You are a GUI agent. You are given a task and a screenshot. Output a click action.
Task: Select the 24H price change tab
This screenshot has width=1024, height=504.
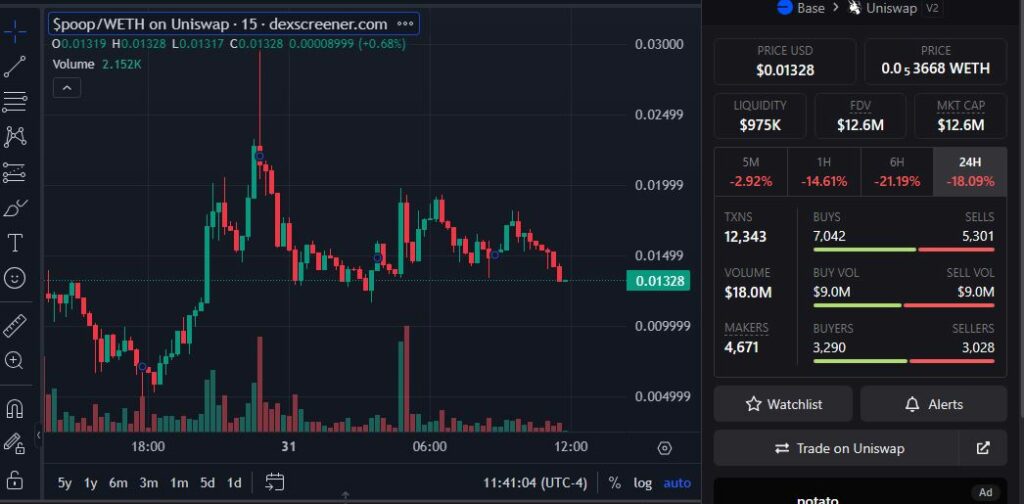pos(970,172)
